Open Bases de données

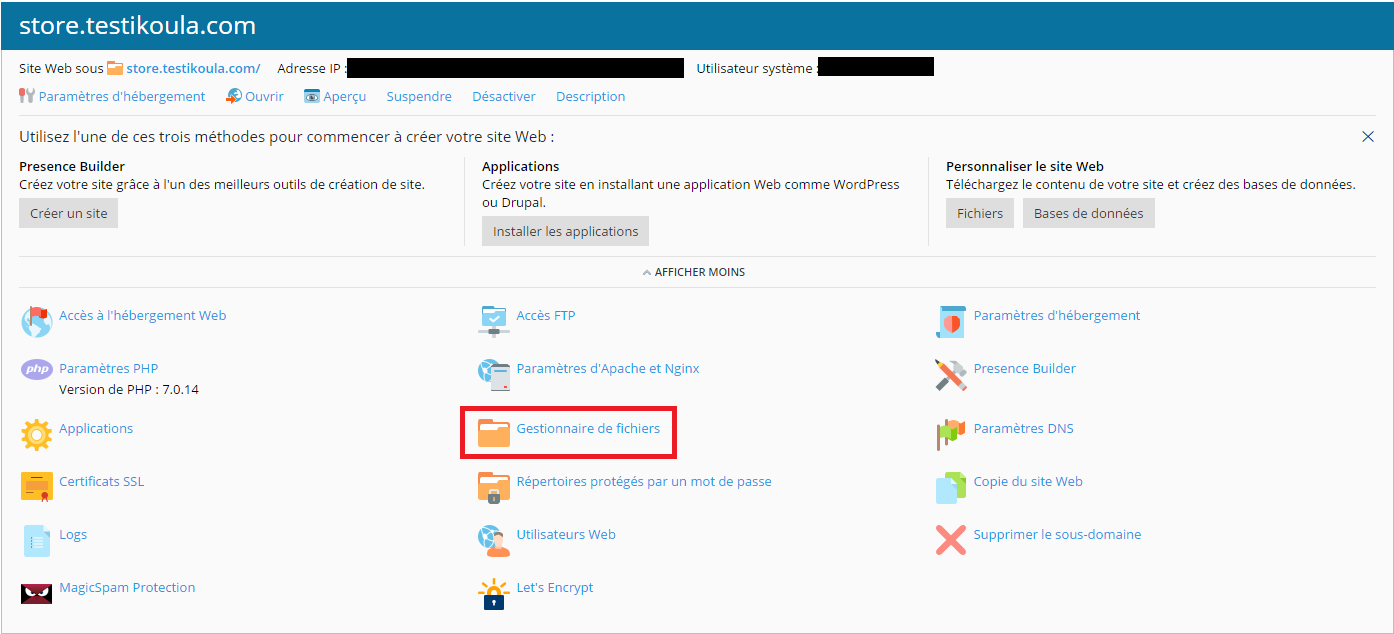[1088, 212]
